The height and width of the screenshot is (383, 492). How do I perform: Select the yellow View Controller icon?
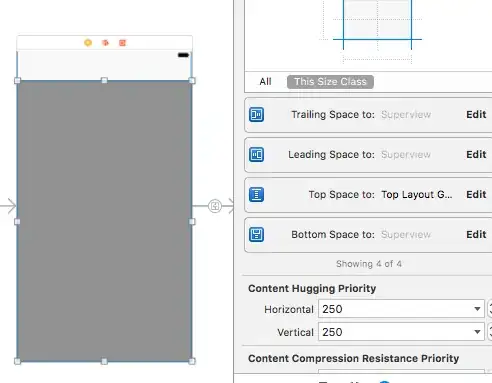tap(88, 43)
